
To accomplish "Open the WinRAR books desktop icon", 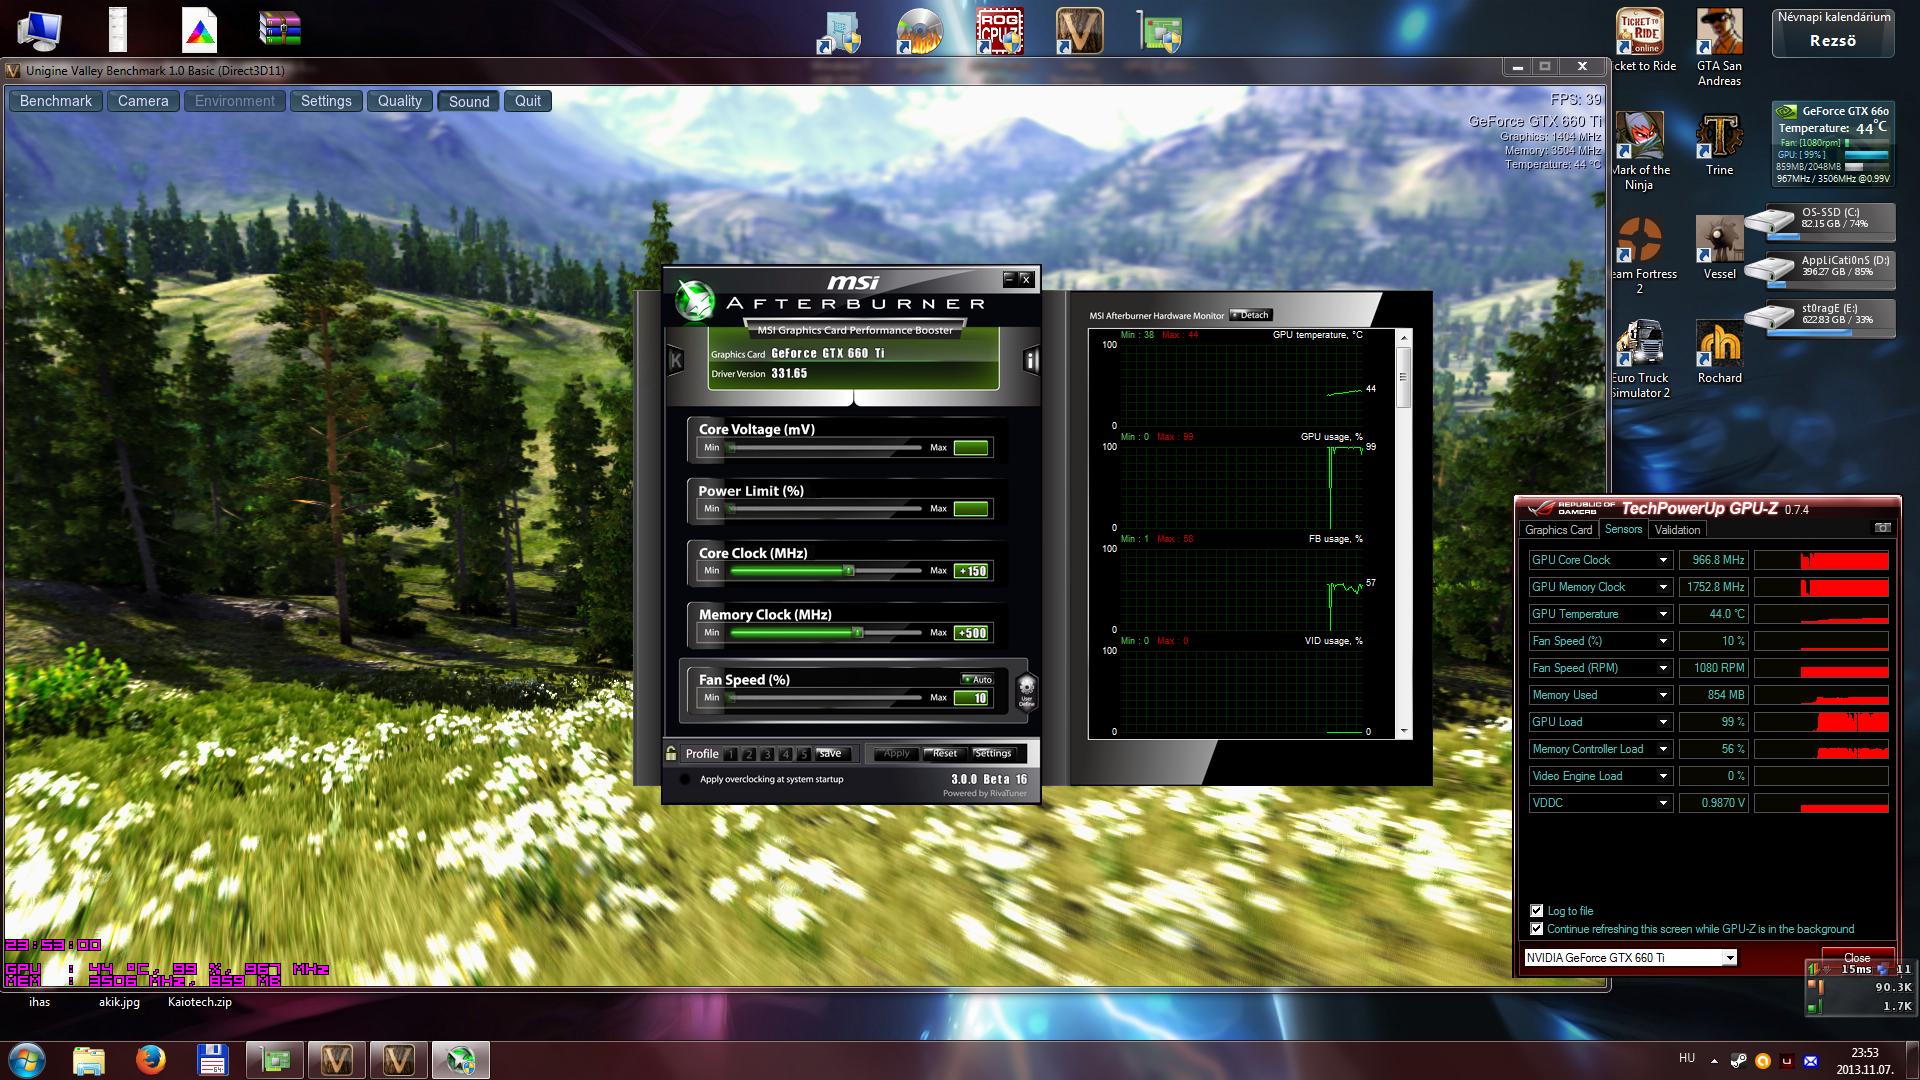I will [x=279, y=29].
